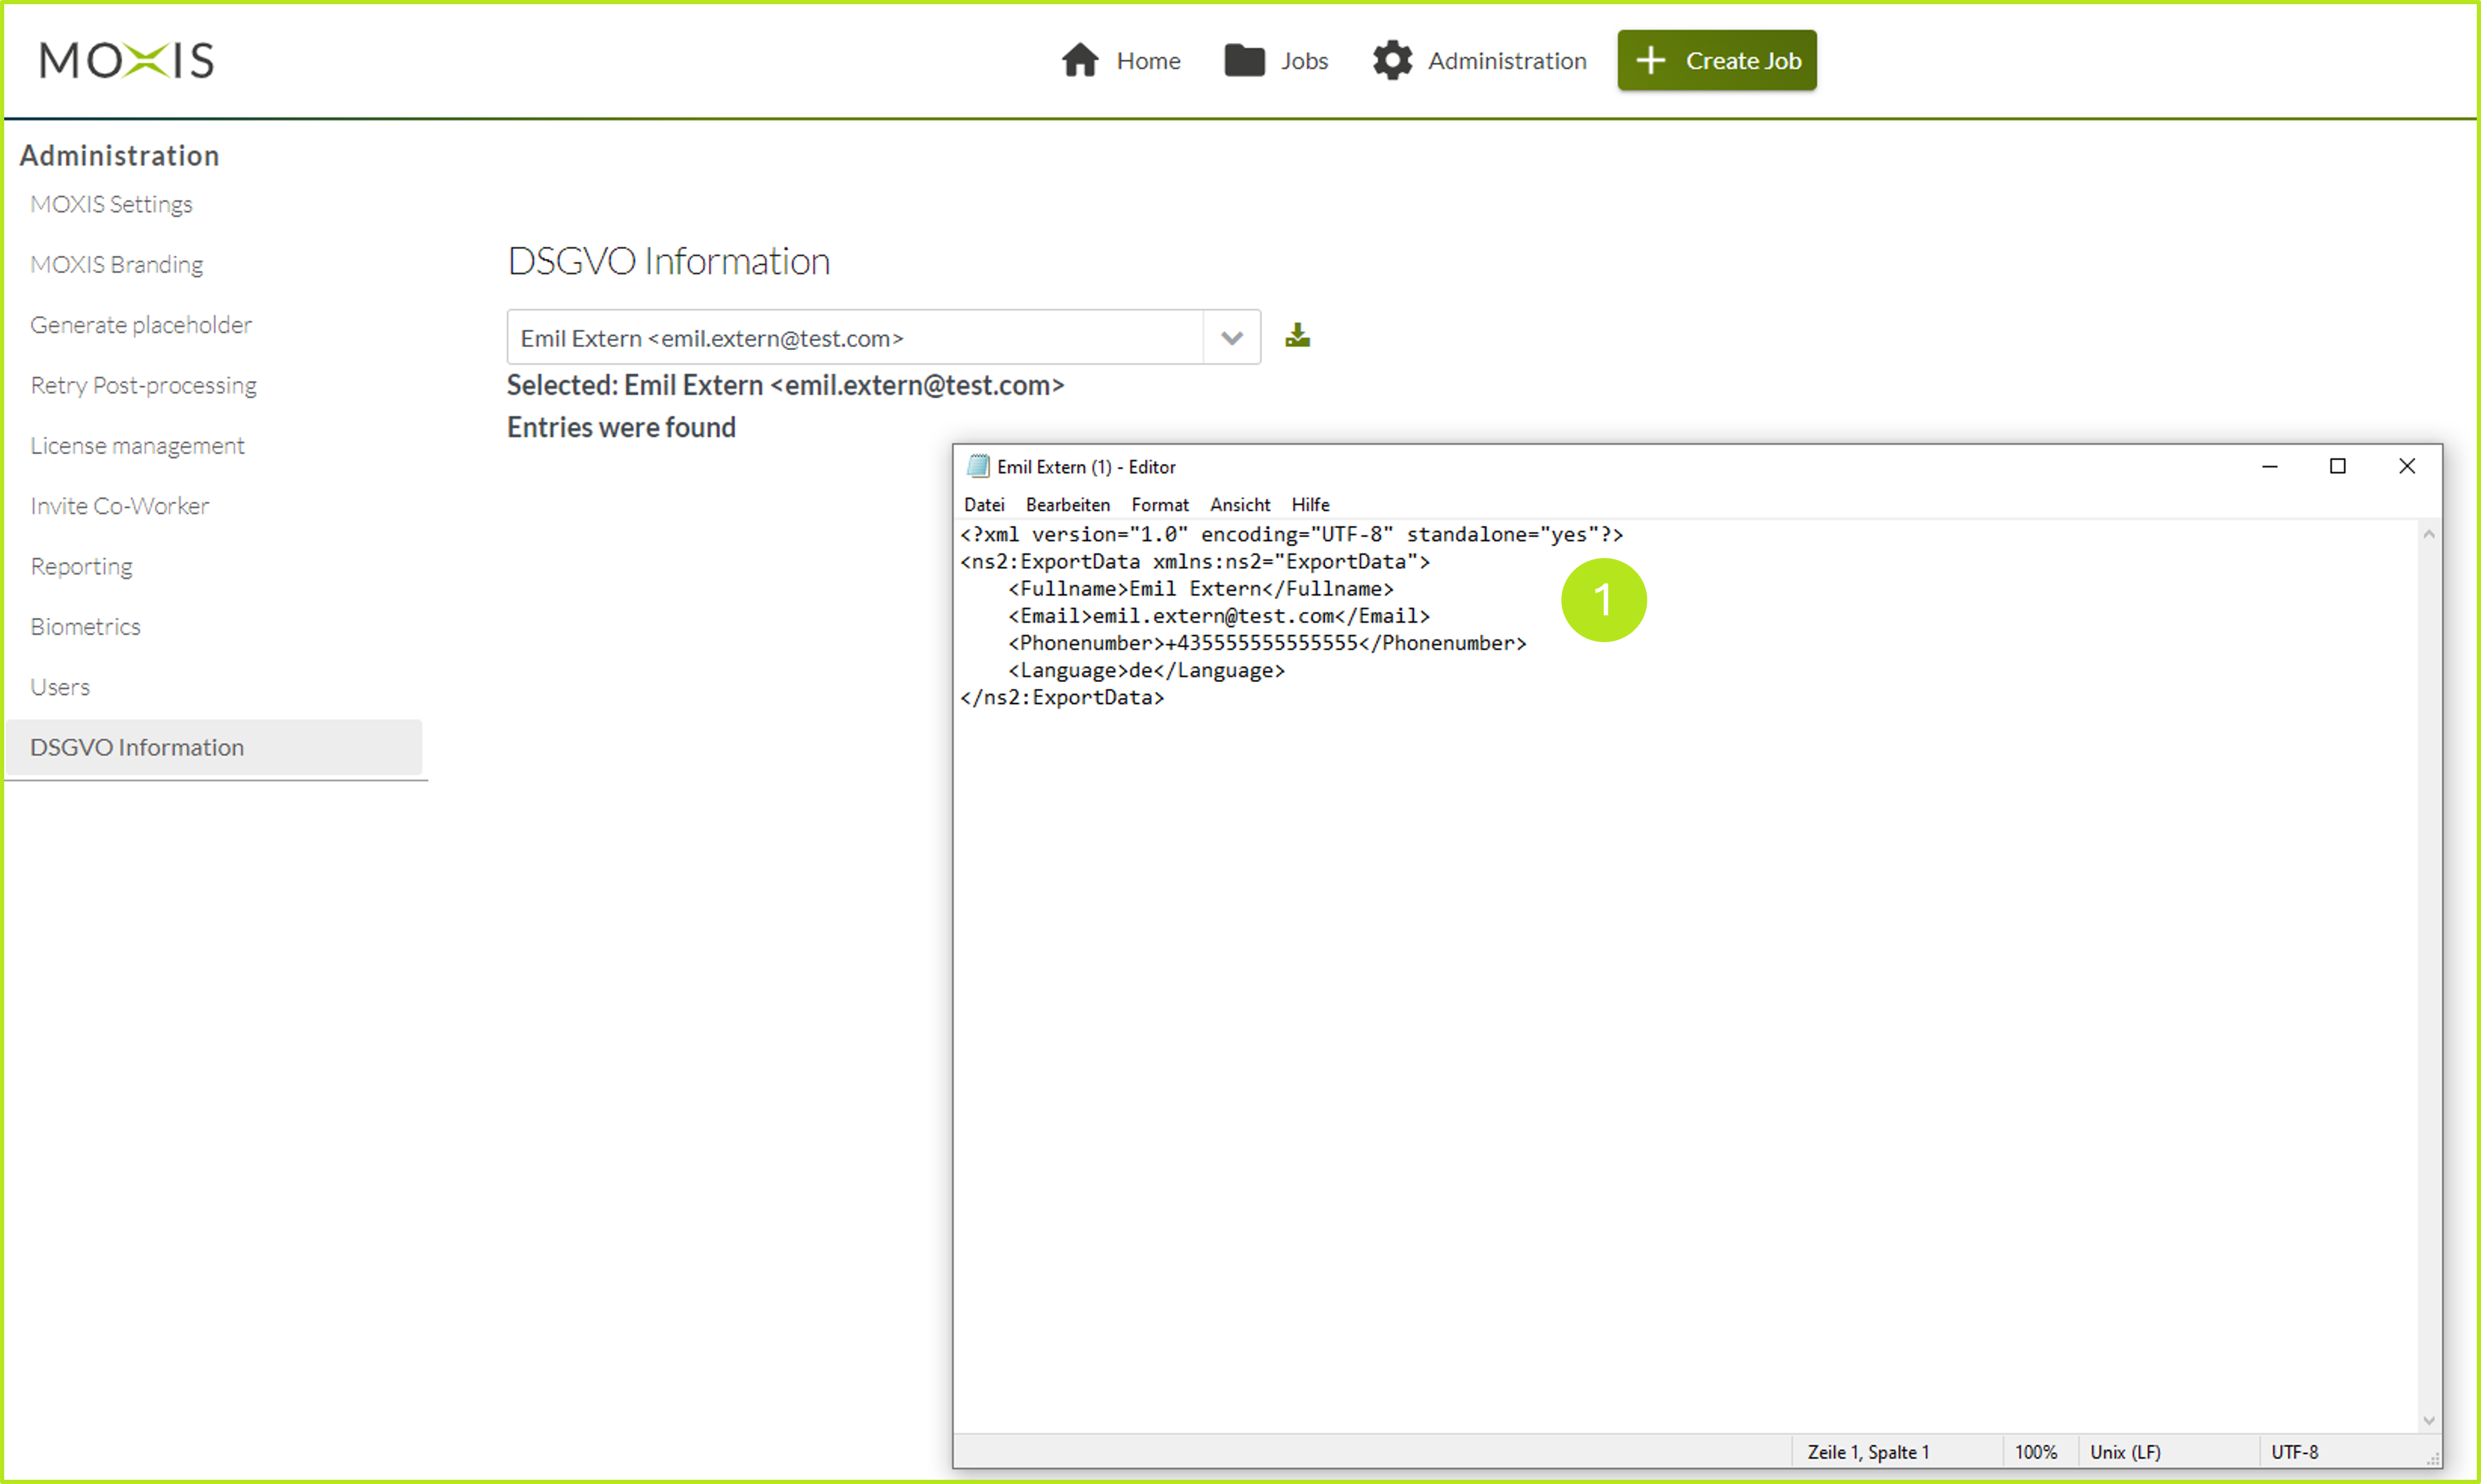Screen dimensions: 2481x1484
Task: Open the Datei menu in Editor
Action: [984, 505]
